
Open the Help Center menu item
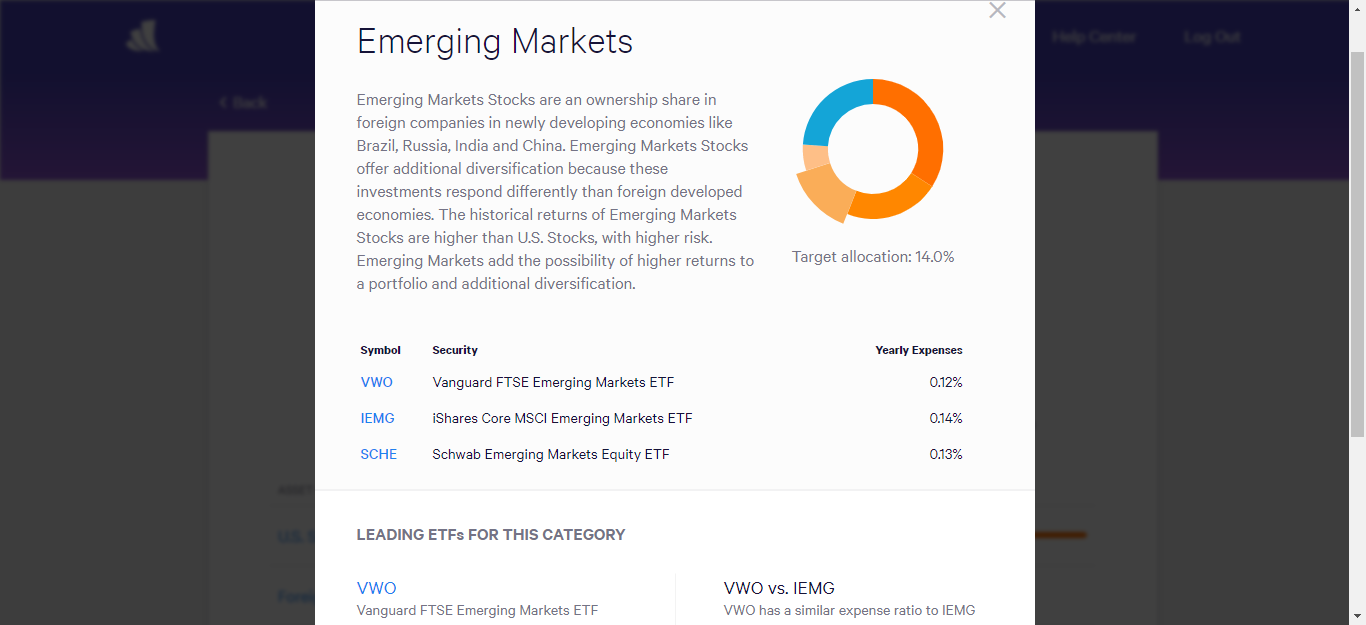[x=1093, y=37]
